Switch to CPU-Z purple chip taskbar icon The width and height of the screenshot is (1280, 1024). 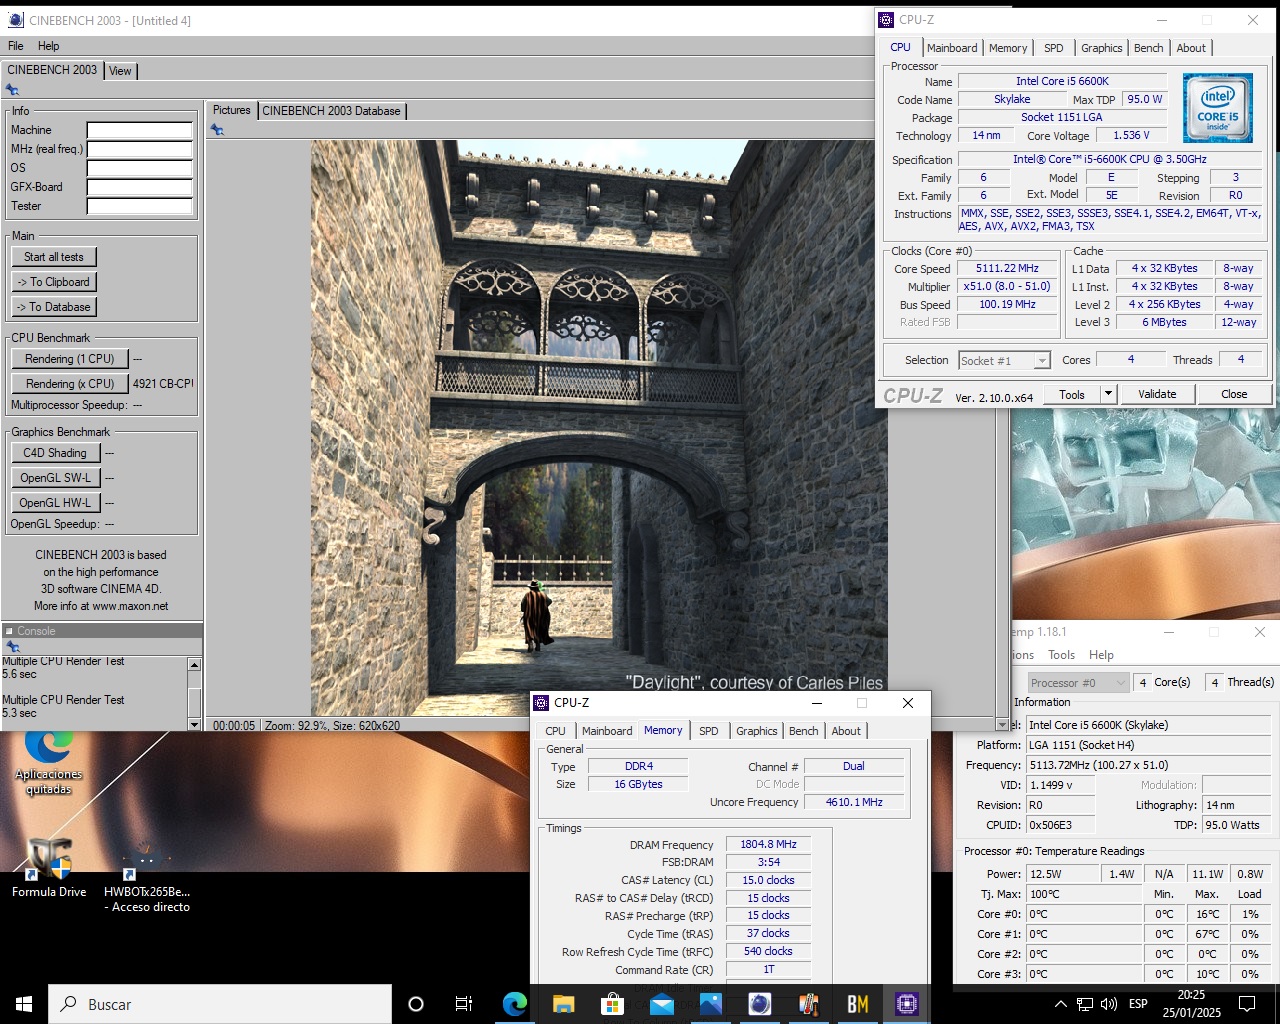(907, 1004)
